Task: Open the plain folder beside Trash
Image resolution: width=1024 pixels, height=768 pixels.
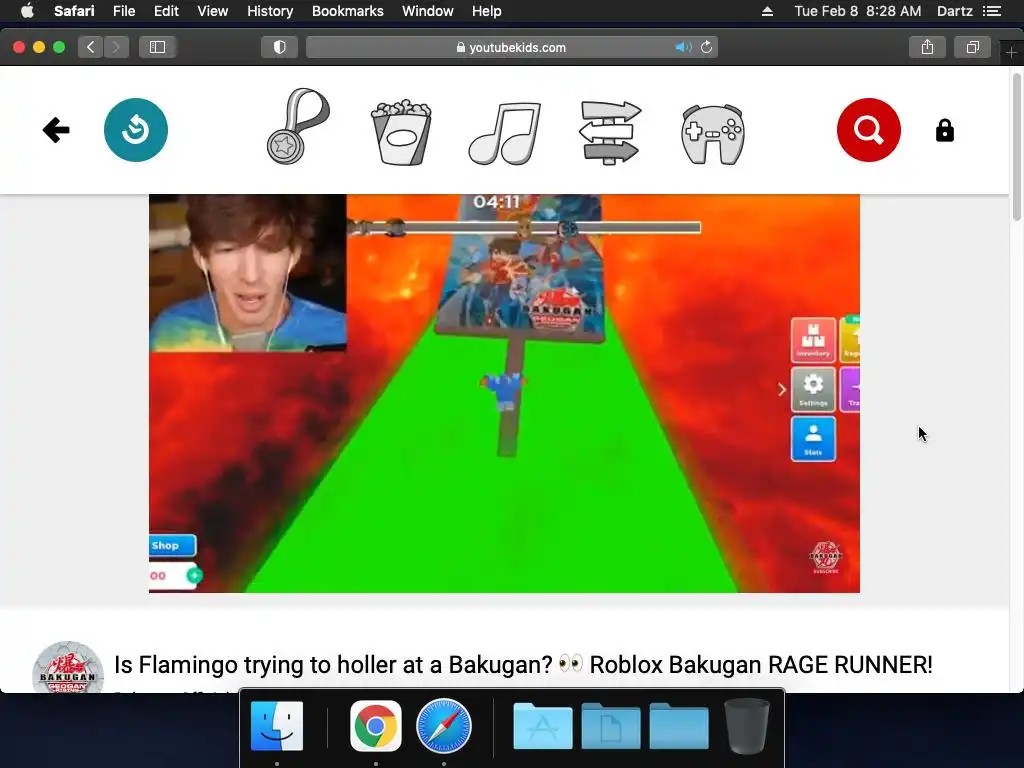Action: pos(679,726)
